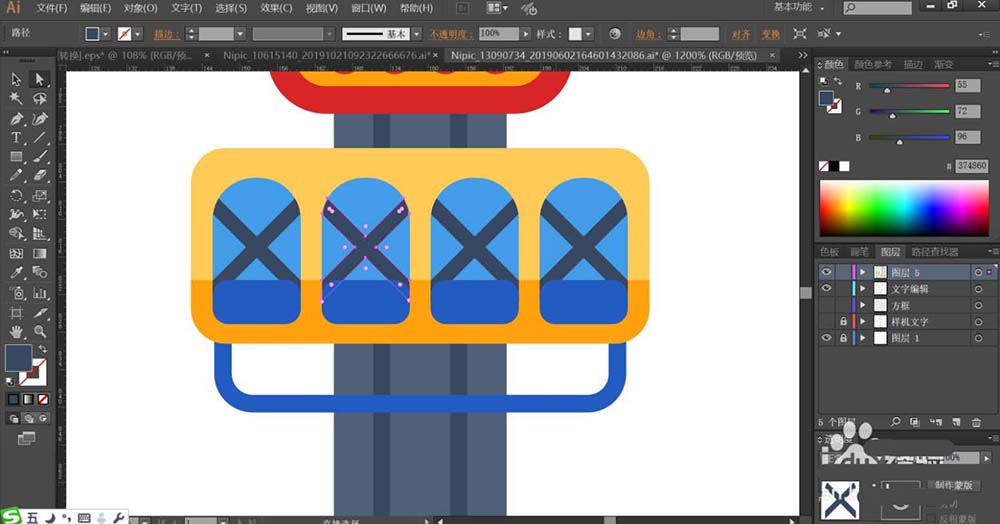Expand the 方框 layer arrow
The width and height of the screenshot is (1000, 524).
(x=862, y=305)
